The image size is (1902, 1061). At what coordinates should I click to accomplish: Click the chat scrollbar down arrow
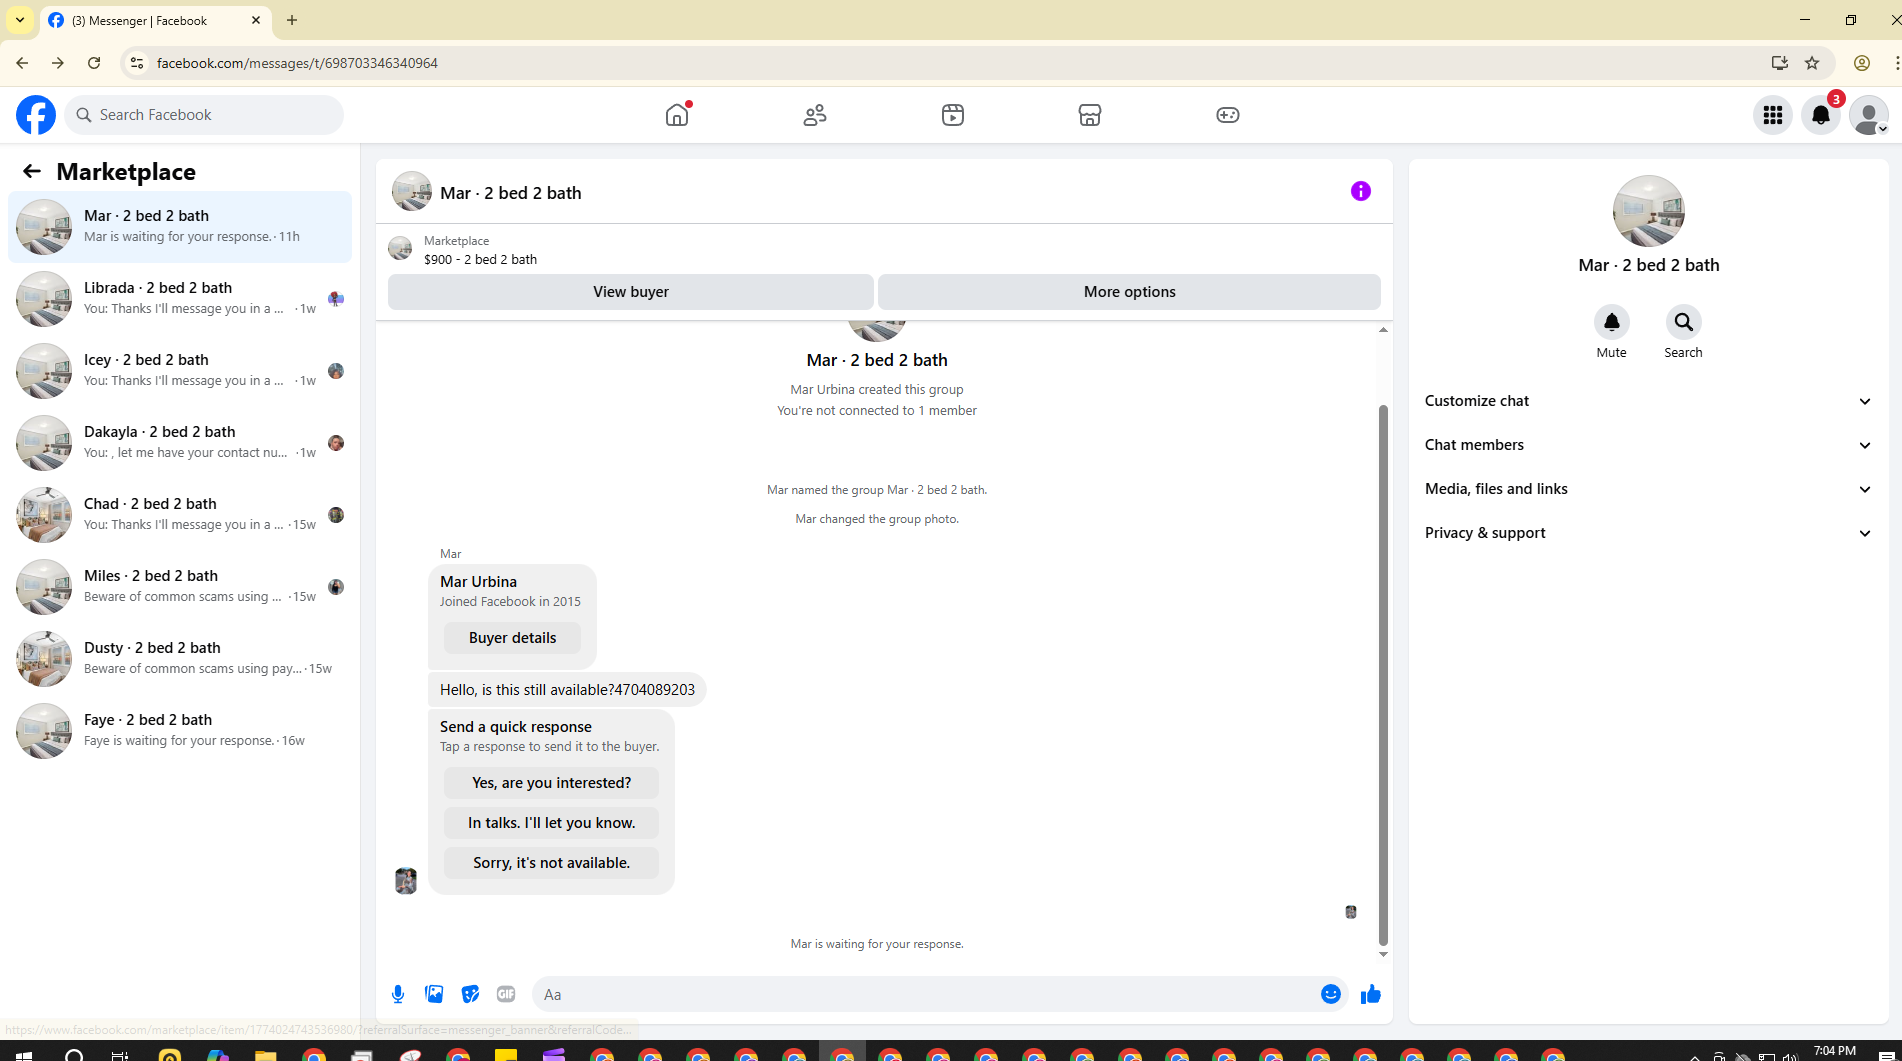click(x=1383, y=954)
